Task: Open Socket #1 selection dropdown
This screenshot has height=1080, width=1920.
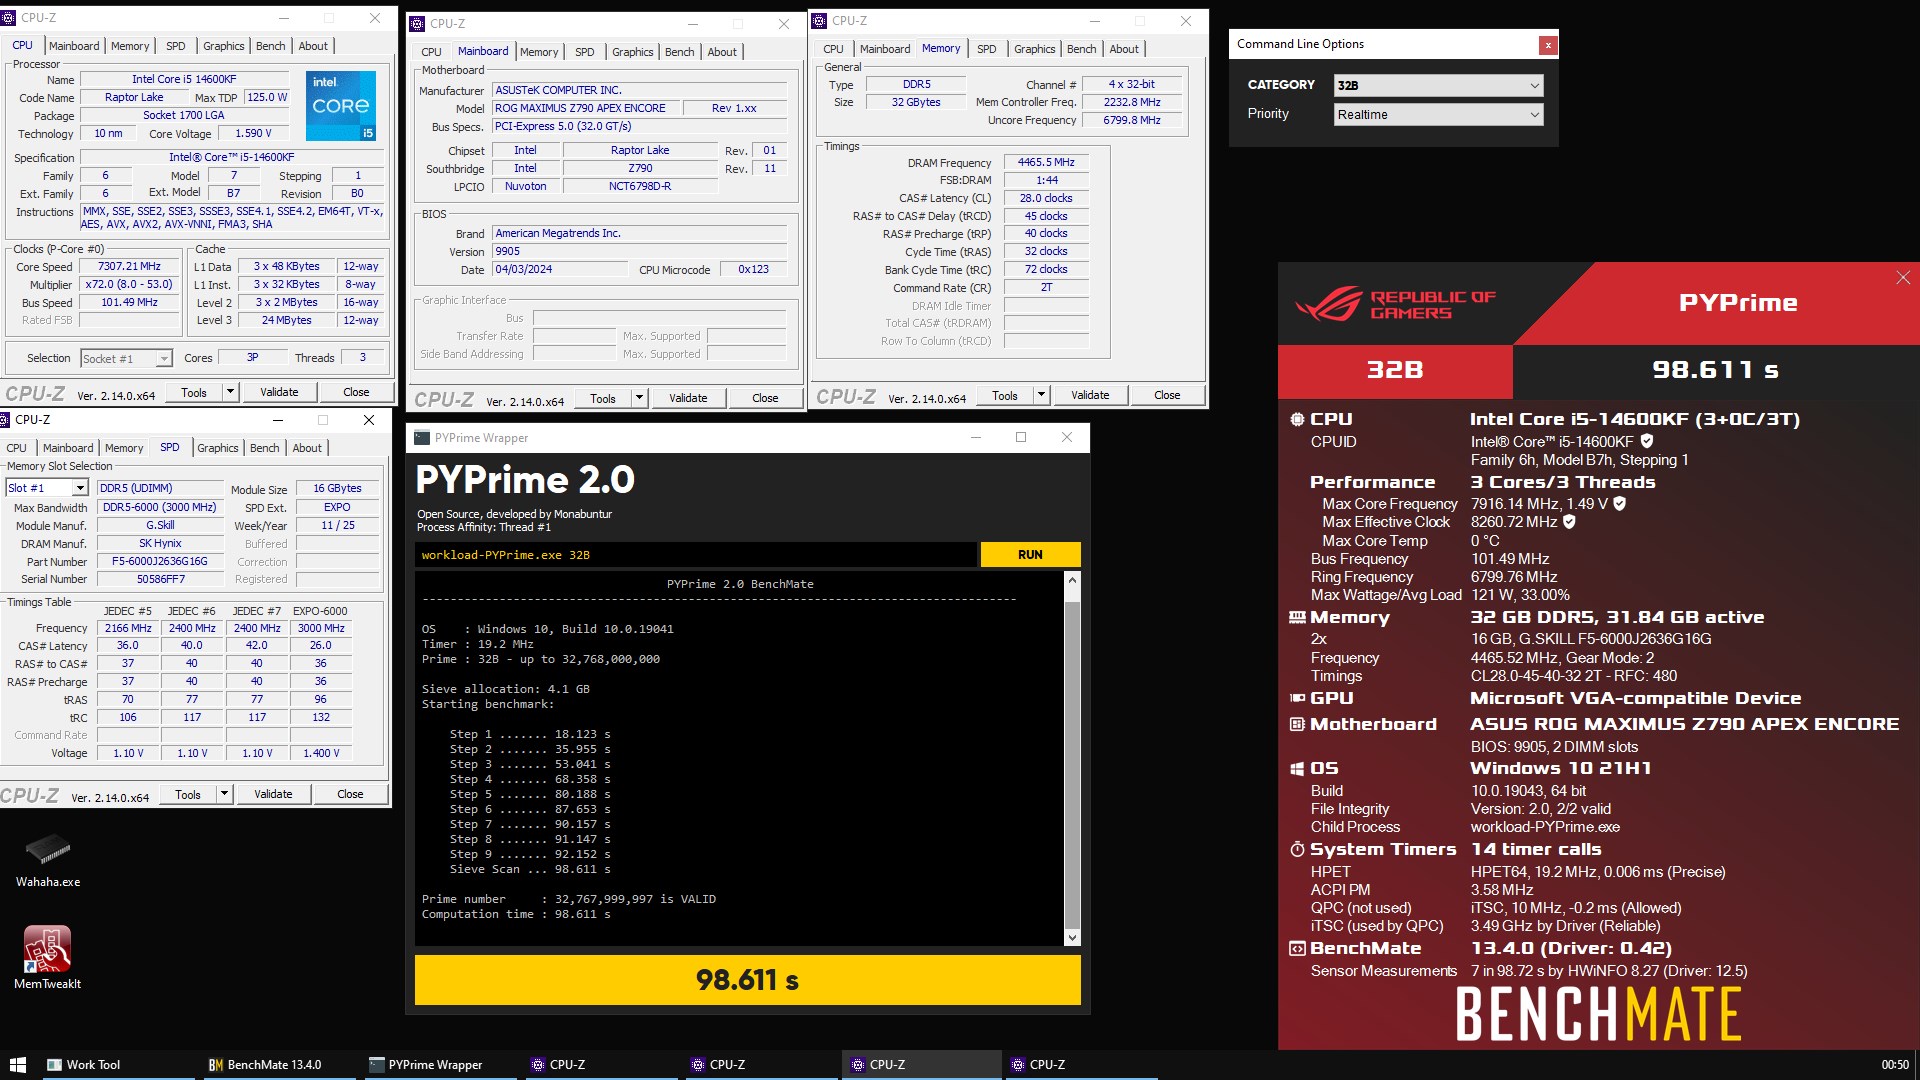Action: [126, 359]
